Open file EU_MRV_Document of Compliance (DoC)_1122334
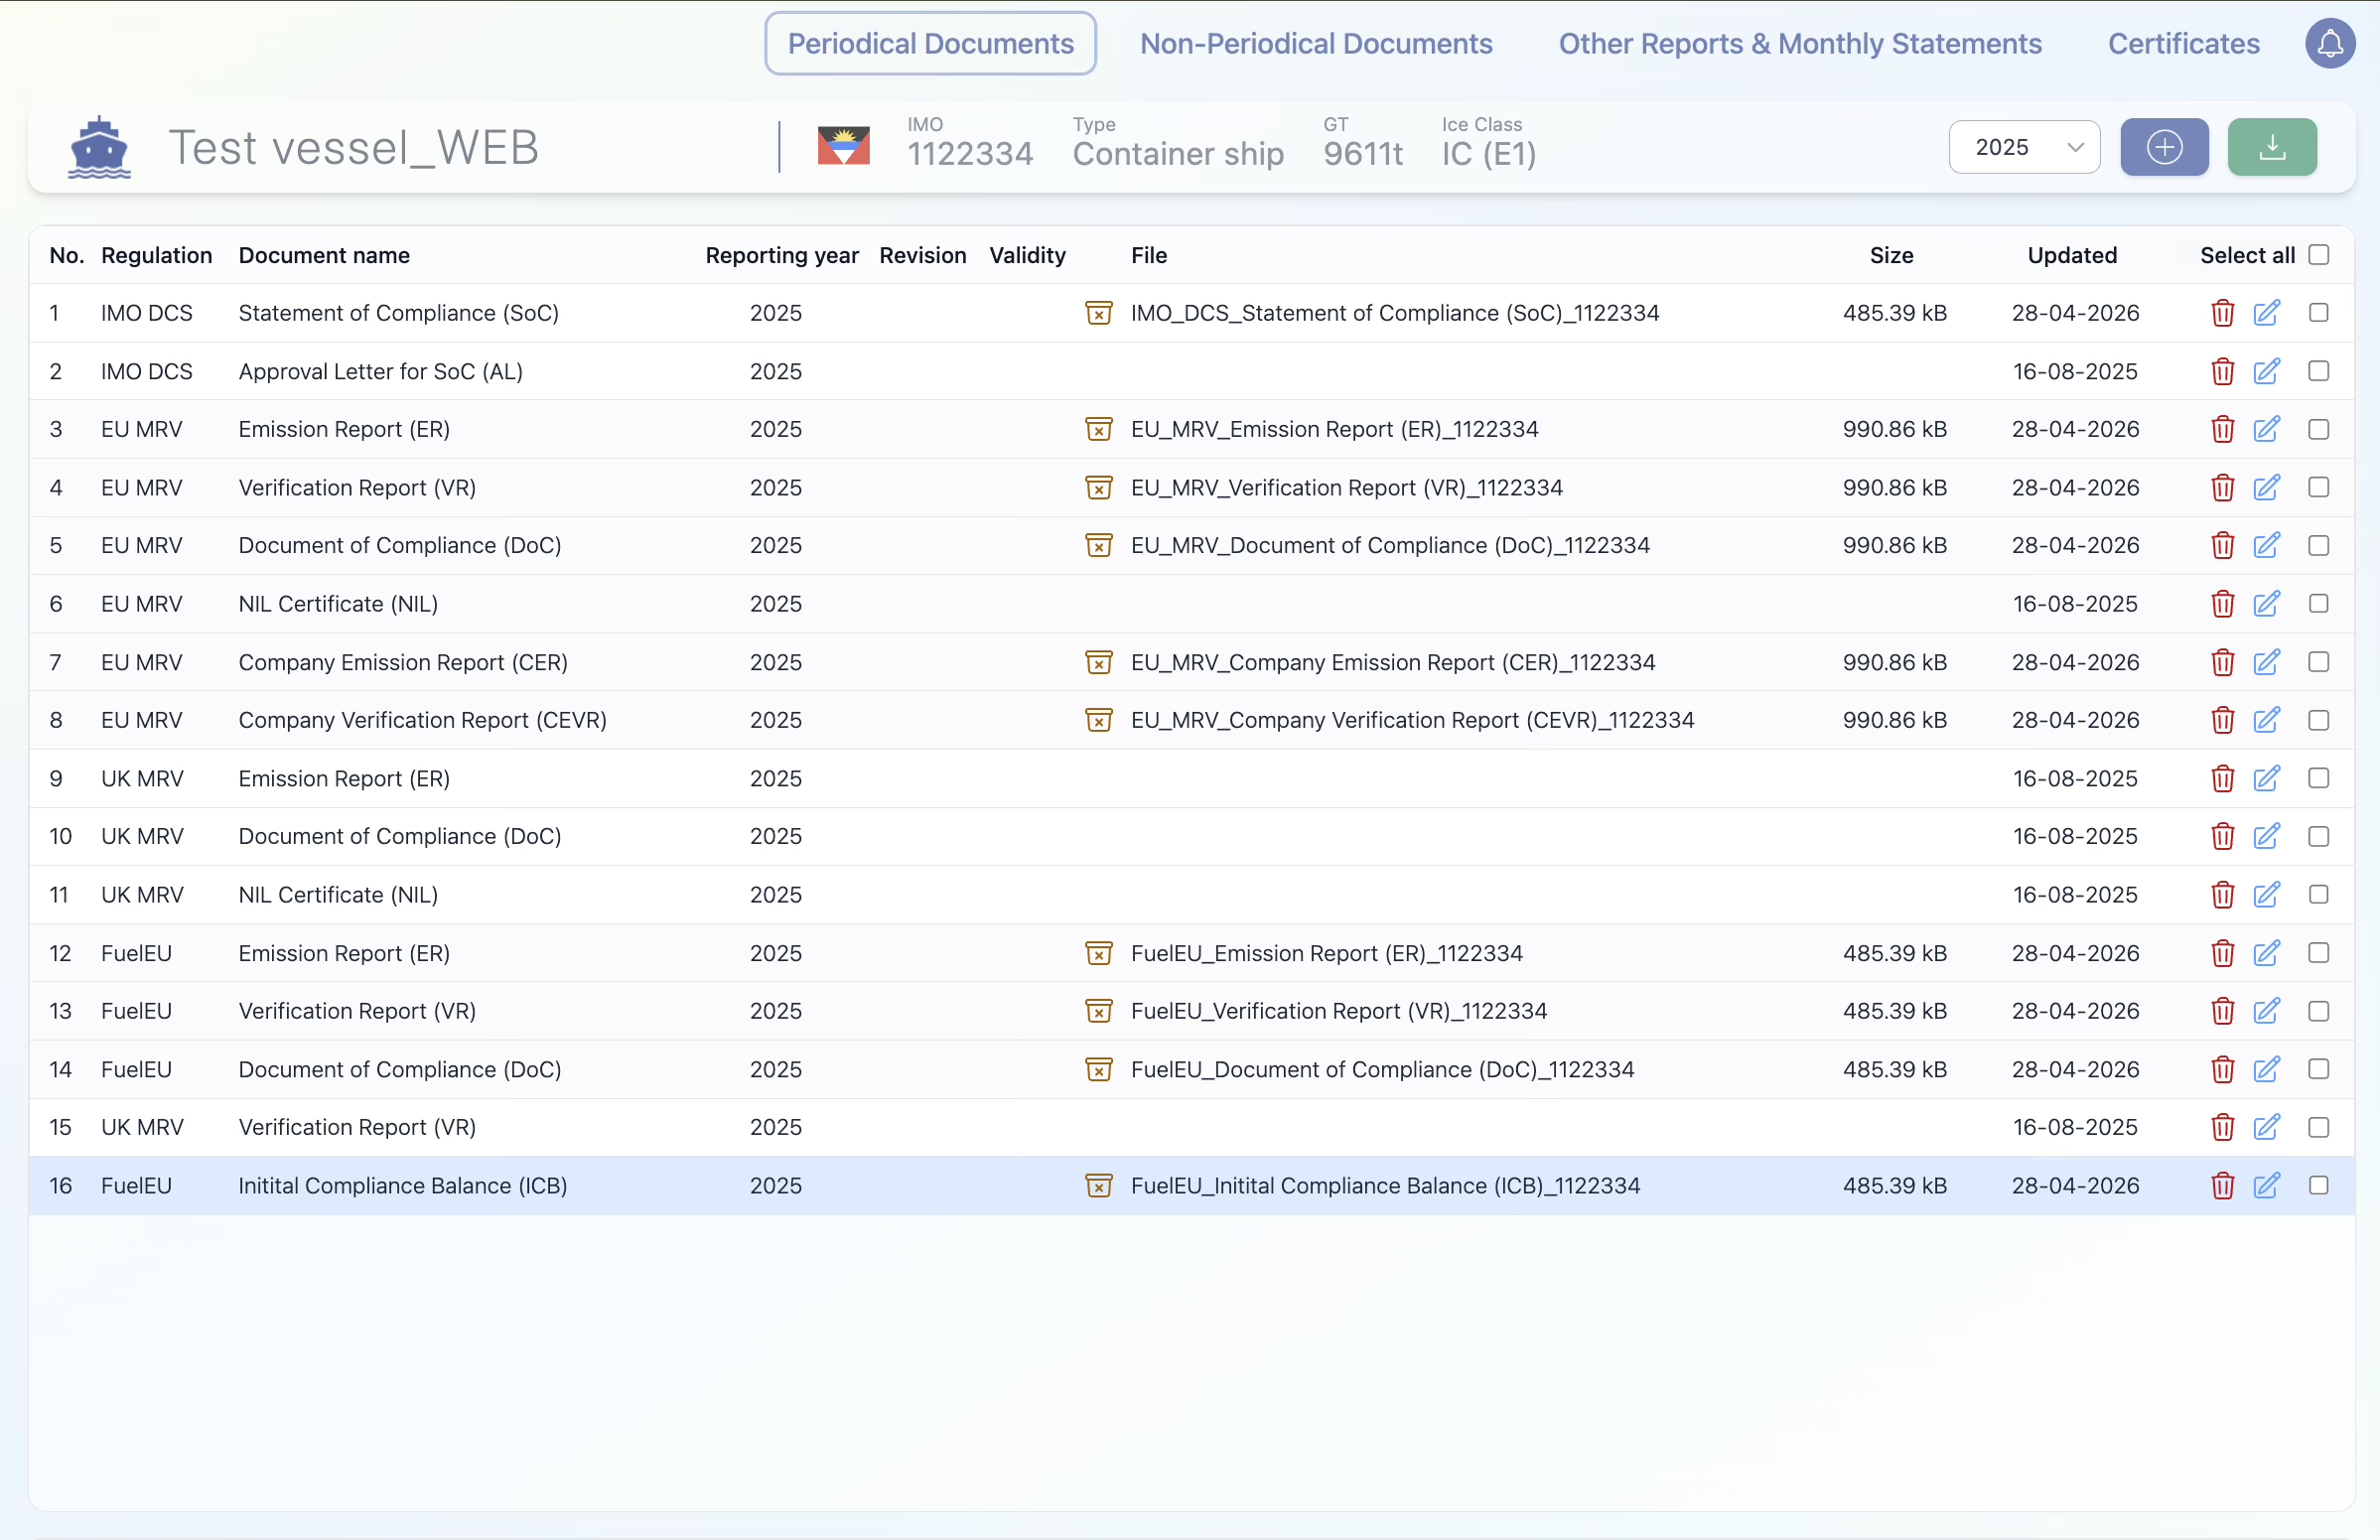Image resolution: width=2380 pixels, height=1540 pixels. [x=1390, y=545]
